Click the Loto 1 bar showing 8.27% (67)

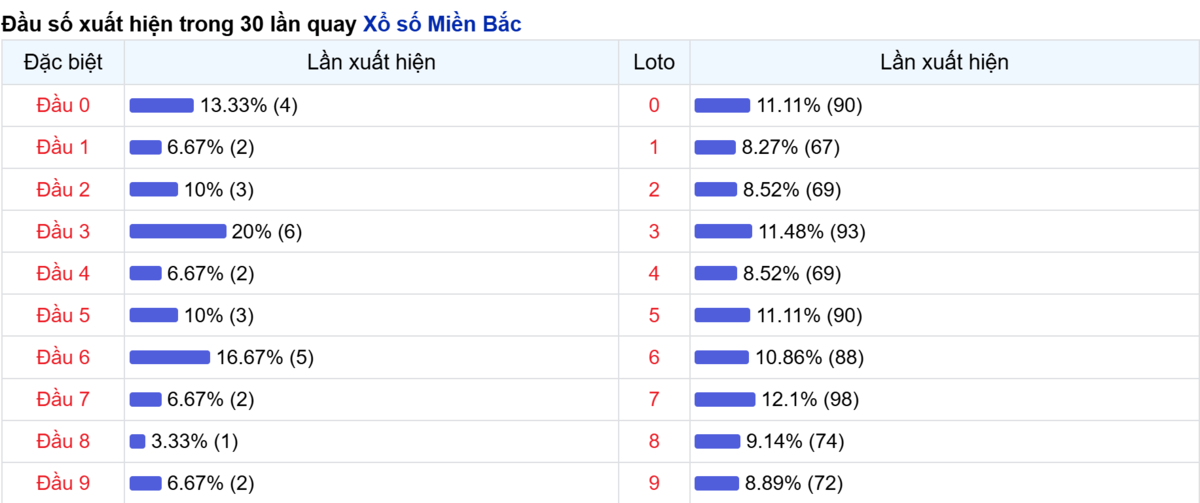pyautogui.click(x=715, y=147)
